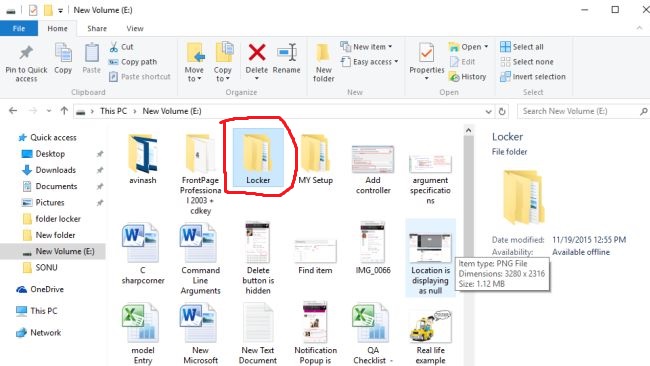Select argument specifications image file
The height and width of the screenshot is (366, 650).
(430, 179)
